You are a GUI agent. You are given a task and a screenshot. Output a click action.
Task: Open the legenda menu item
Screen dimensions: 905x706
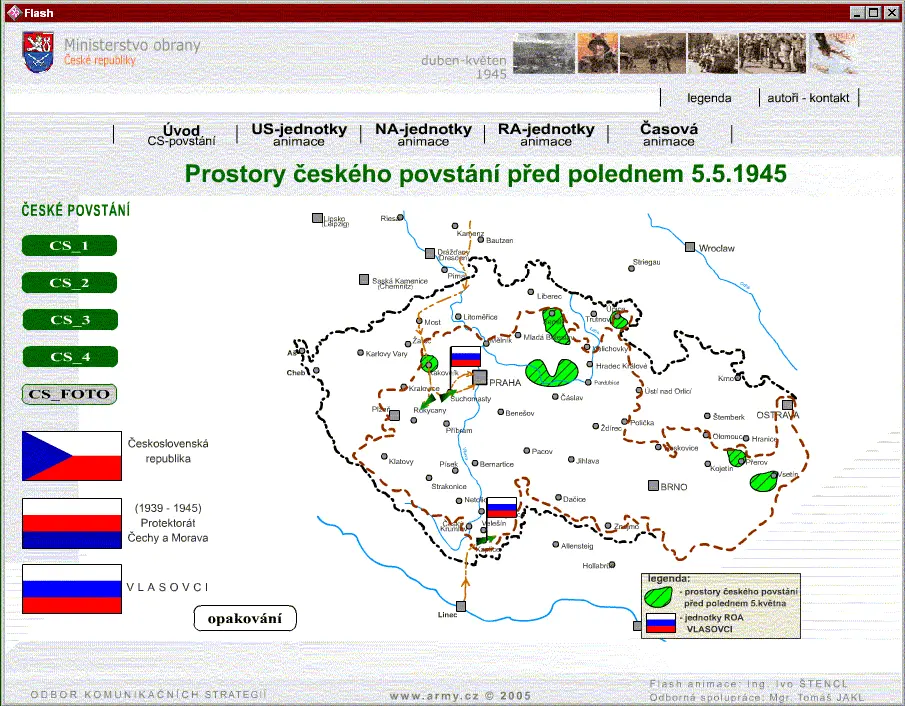(709, 98)
